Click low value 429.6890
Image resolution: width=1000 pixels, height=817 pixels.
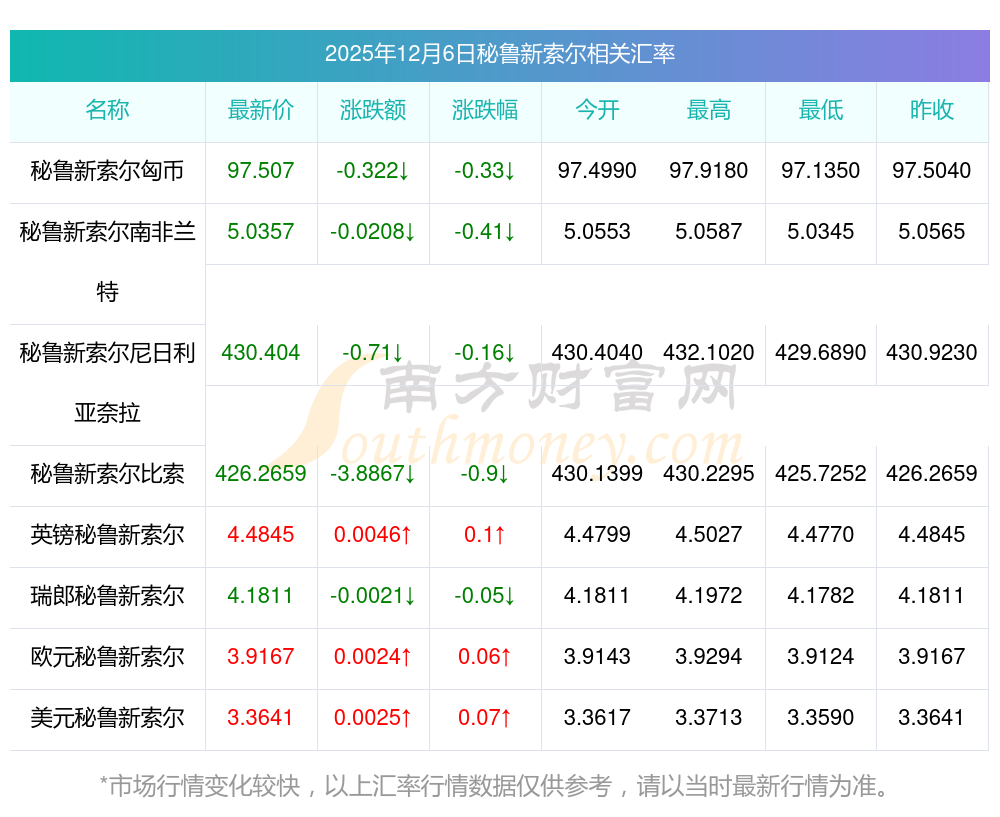821,353
